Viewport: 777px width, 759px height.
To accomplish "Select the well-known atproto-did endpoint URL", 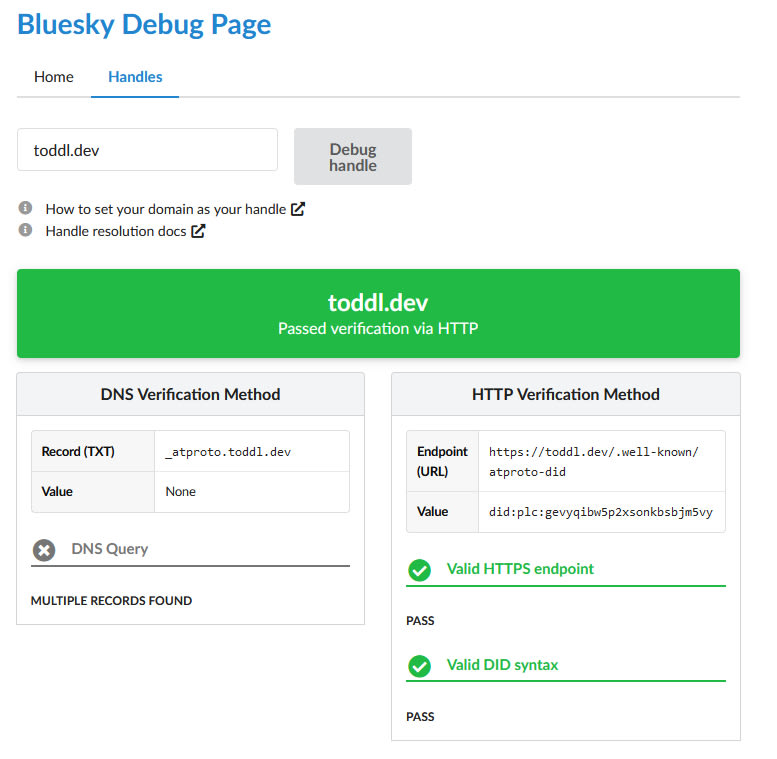I will (x=593, y=462).
